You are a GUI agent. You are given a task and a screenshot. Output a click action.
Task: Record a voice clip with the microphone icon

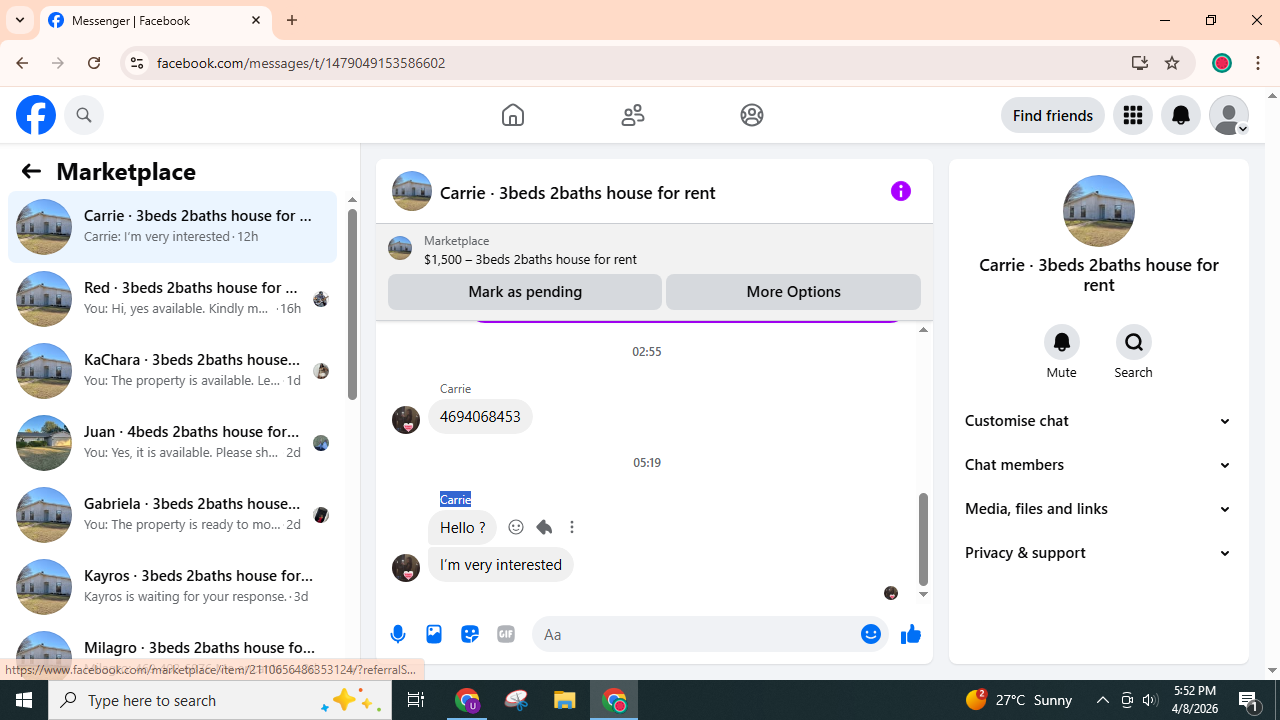(x=398, y=634)
